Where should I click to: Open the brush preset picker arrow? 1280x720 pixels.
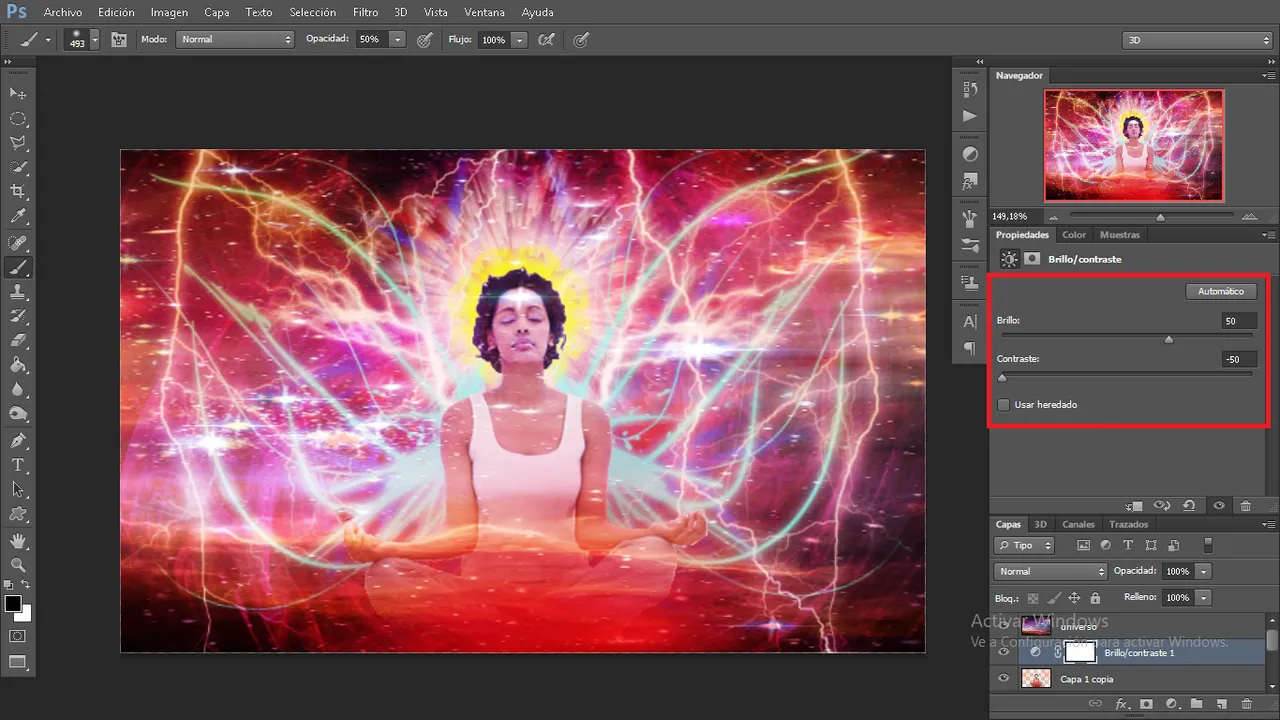click(95, 40)
